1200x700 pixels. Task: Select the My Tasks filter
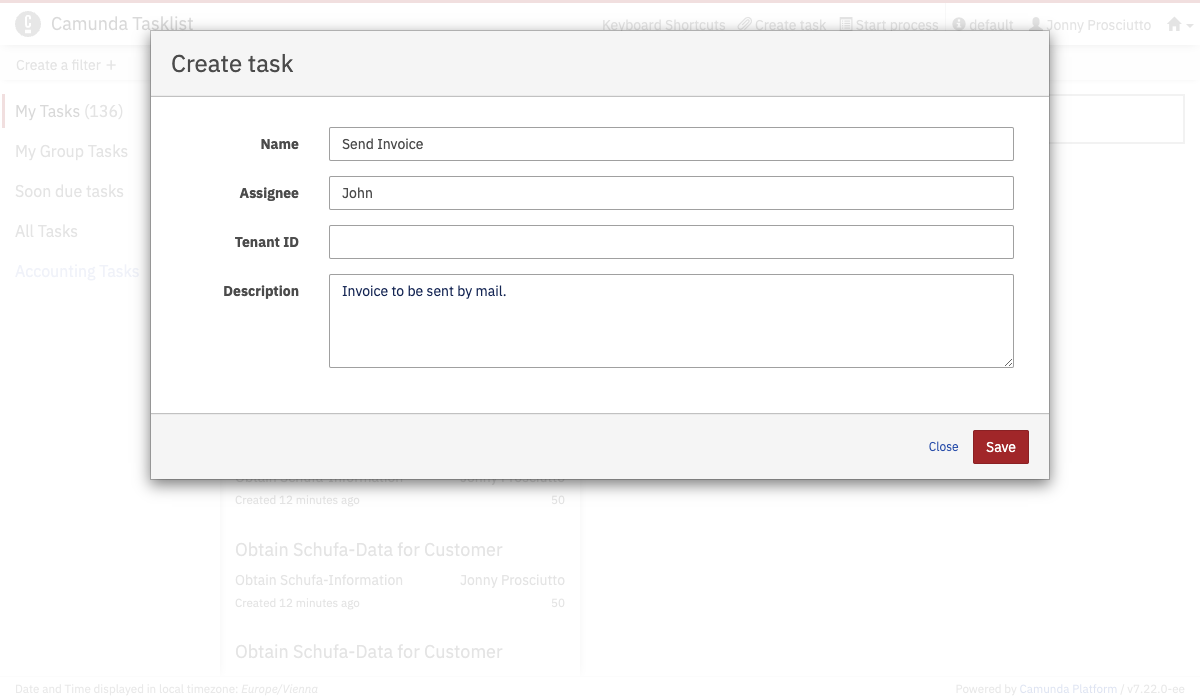pyautogui.click(x=69, y=111)
